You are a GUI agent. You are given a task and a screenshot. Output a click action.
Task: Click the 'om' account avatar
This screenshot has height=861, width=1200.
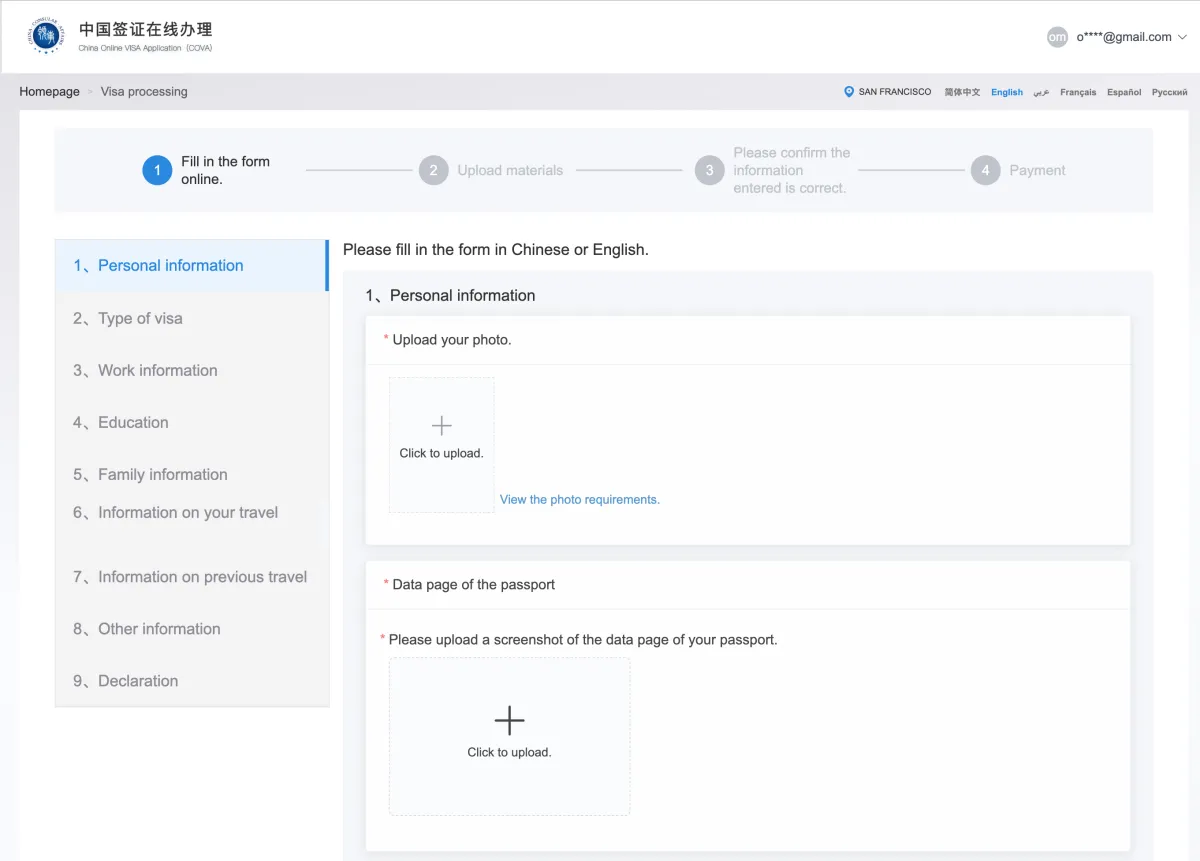(x=1057, y=37)
